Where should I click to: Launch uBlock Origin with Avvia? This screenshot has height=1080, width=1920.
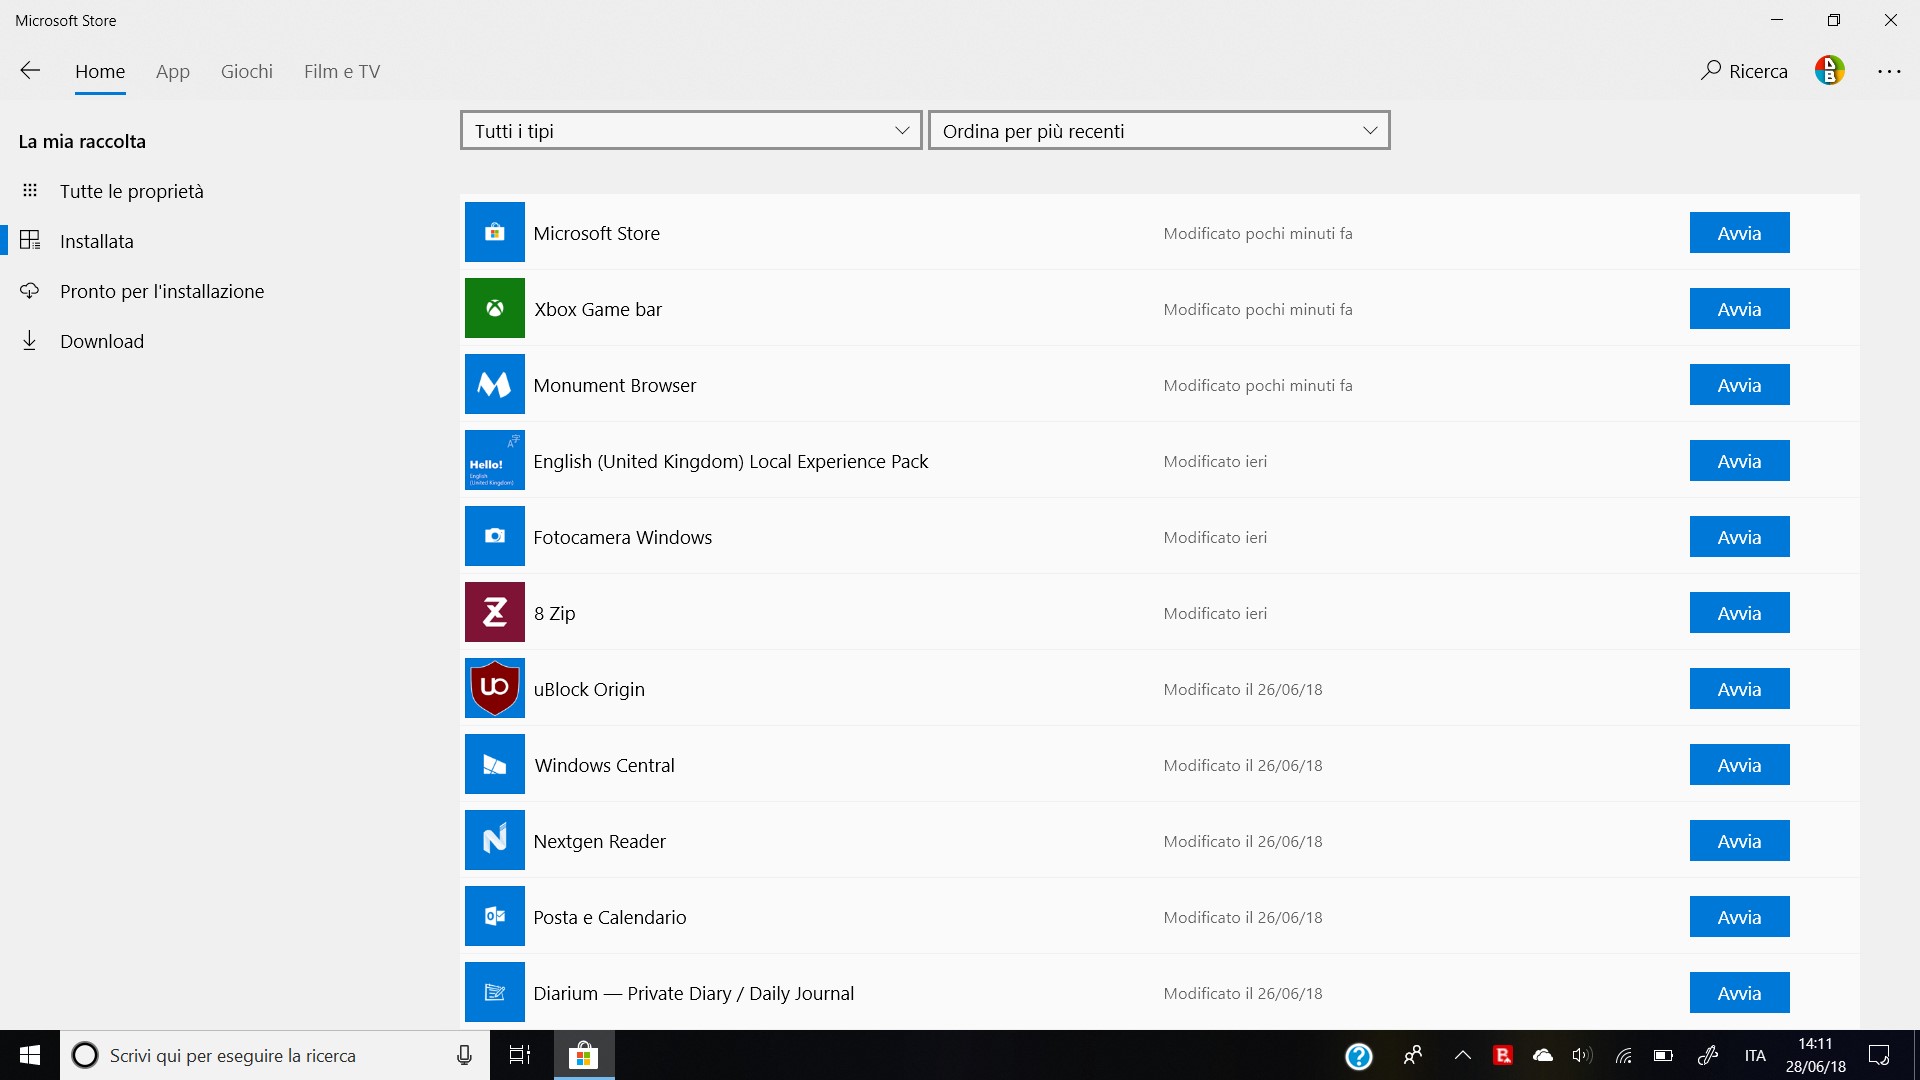coord(1739,688)
